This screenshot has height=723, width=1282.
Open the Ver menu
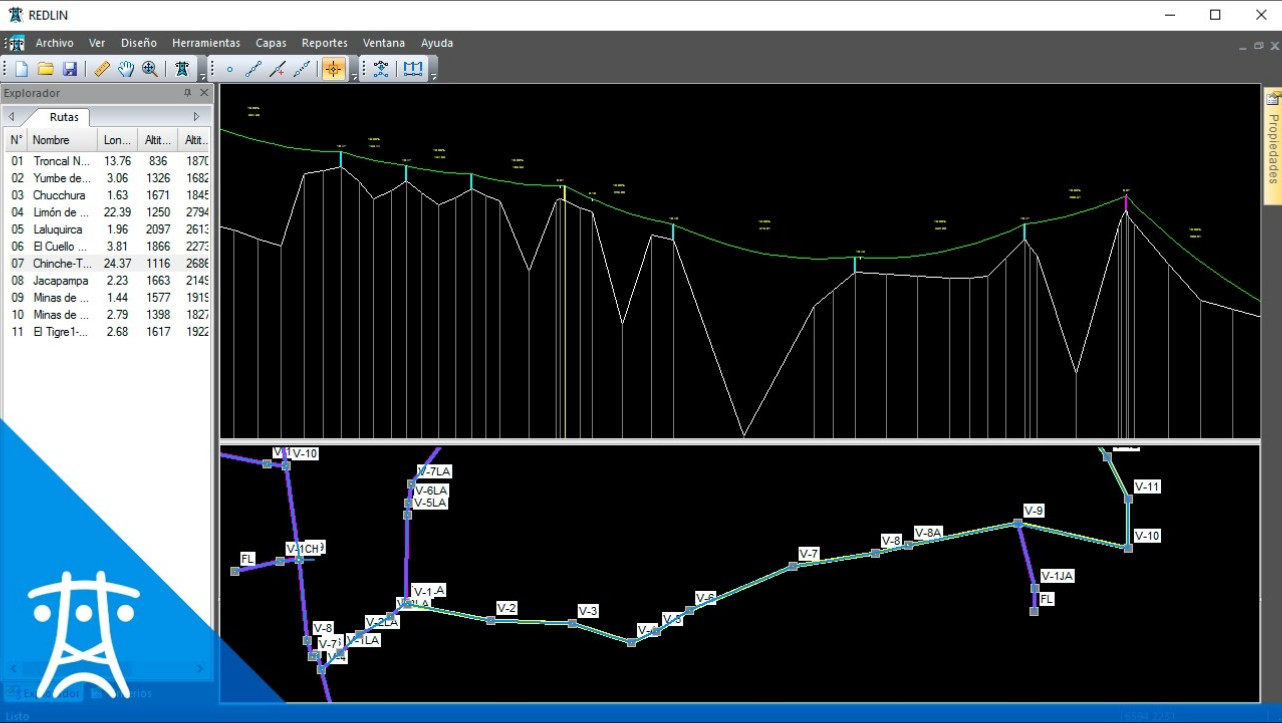coord(97,43)
